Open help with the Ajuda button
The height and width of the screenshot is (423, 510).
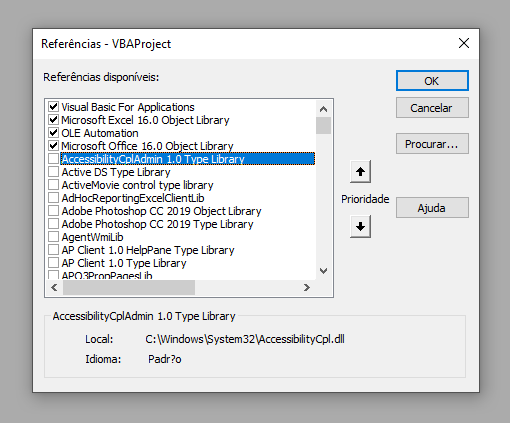(x=432, y=208)
